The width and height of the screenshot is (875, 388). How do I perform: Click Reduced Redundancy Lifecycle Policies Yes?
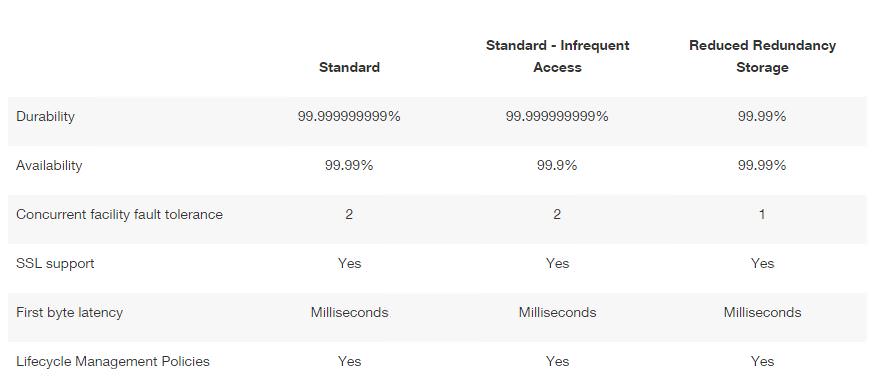[762, 361]
